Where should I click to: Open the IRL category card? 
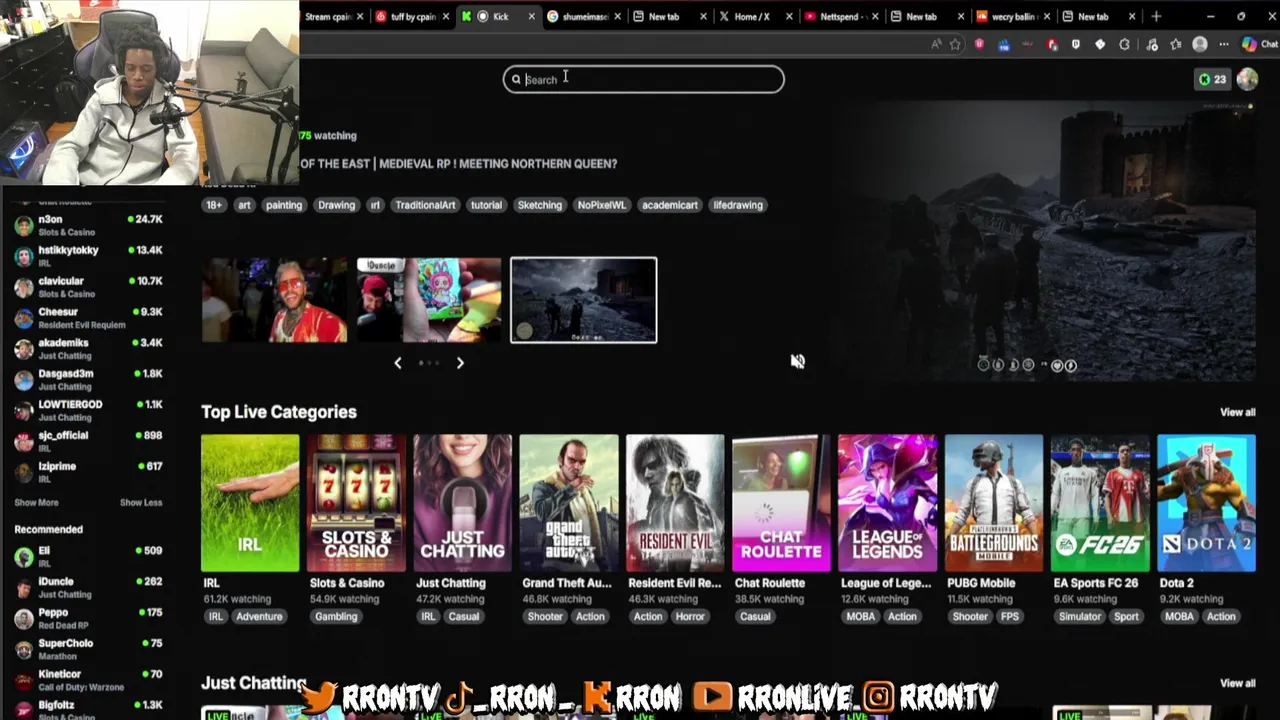coord(250,503)
